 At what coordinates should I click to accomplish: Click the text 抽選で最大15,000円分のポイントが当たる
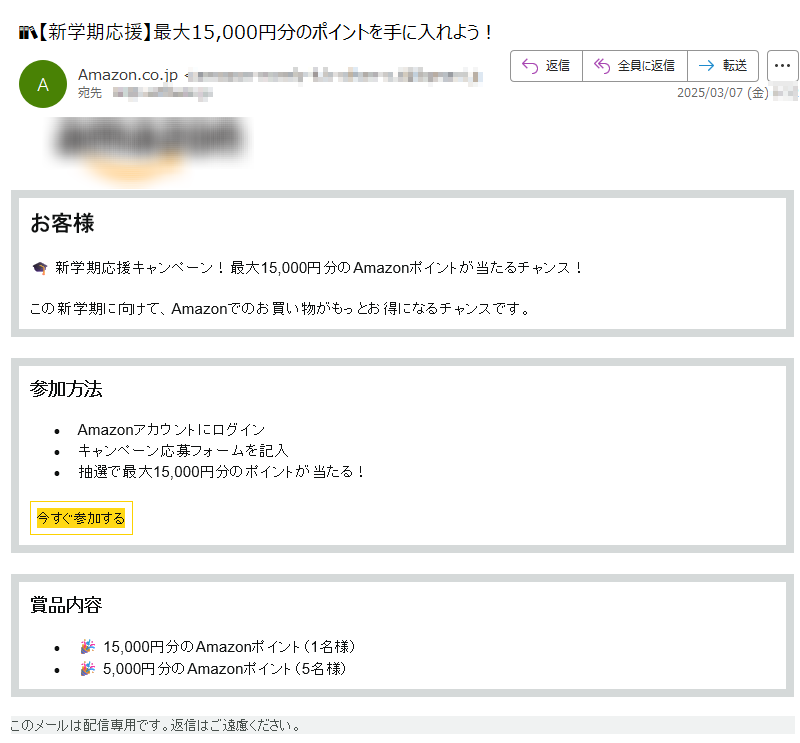click(x=221, y=472)
